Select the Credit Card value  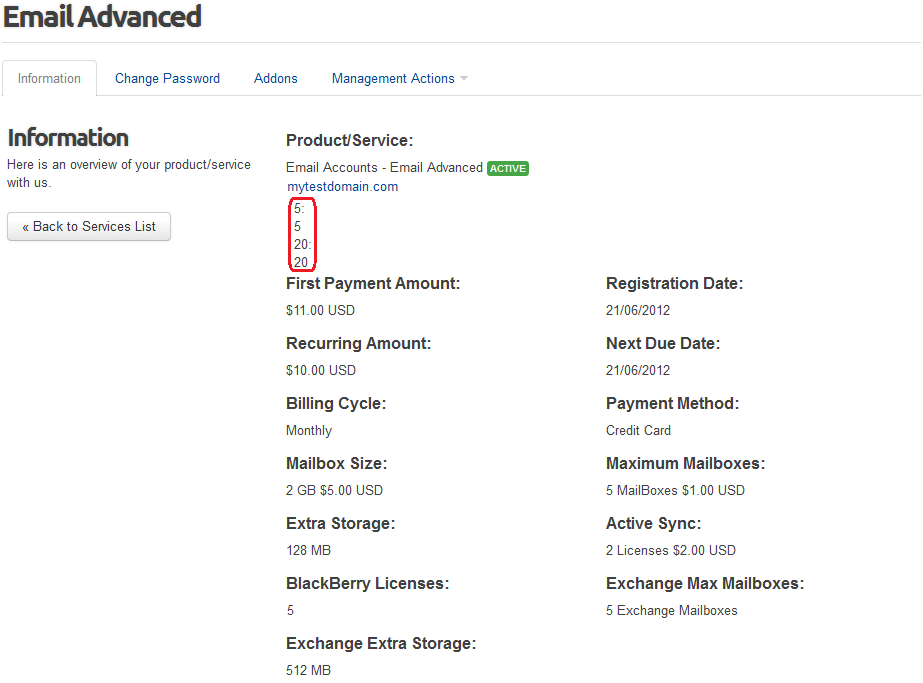point(639,431)
